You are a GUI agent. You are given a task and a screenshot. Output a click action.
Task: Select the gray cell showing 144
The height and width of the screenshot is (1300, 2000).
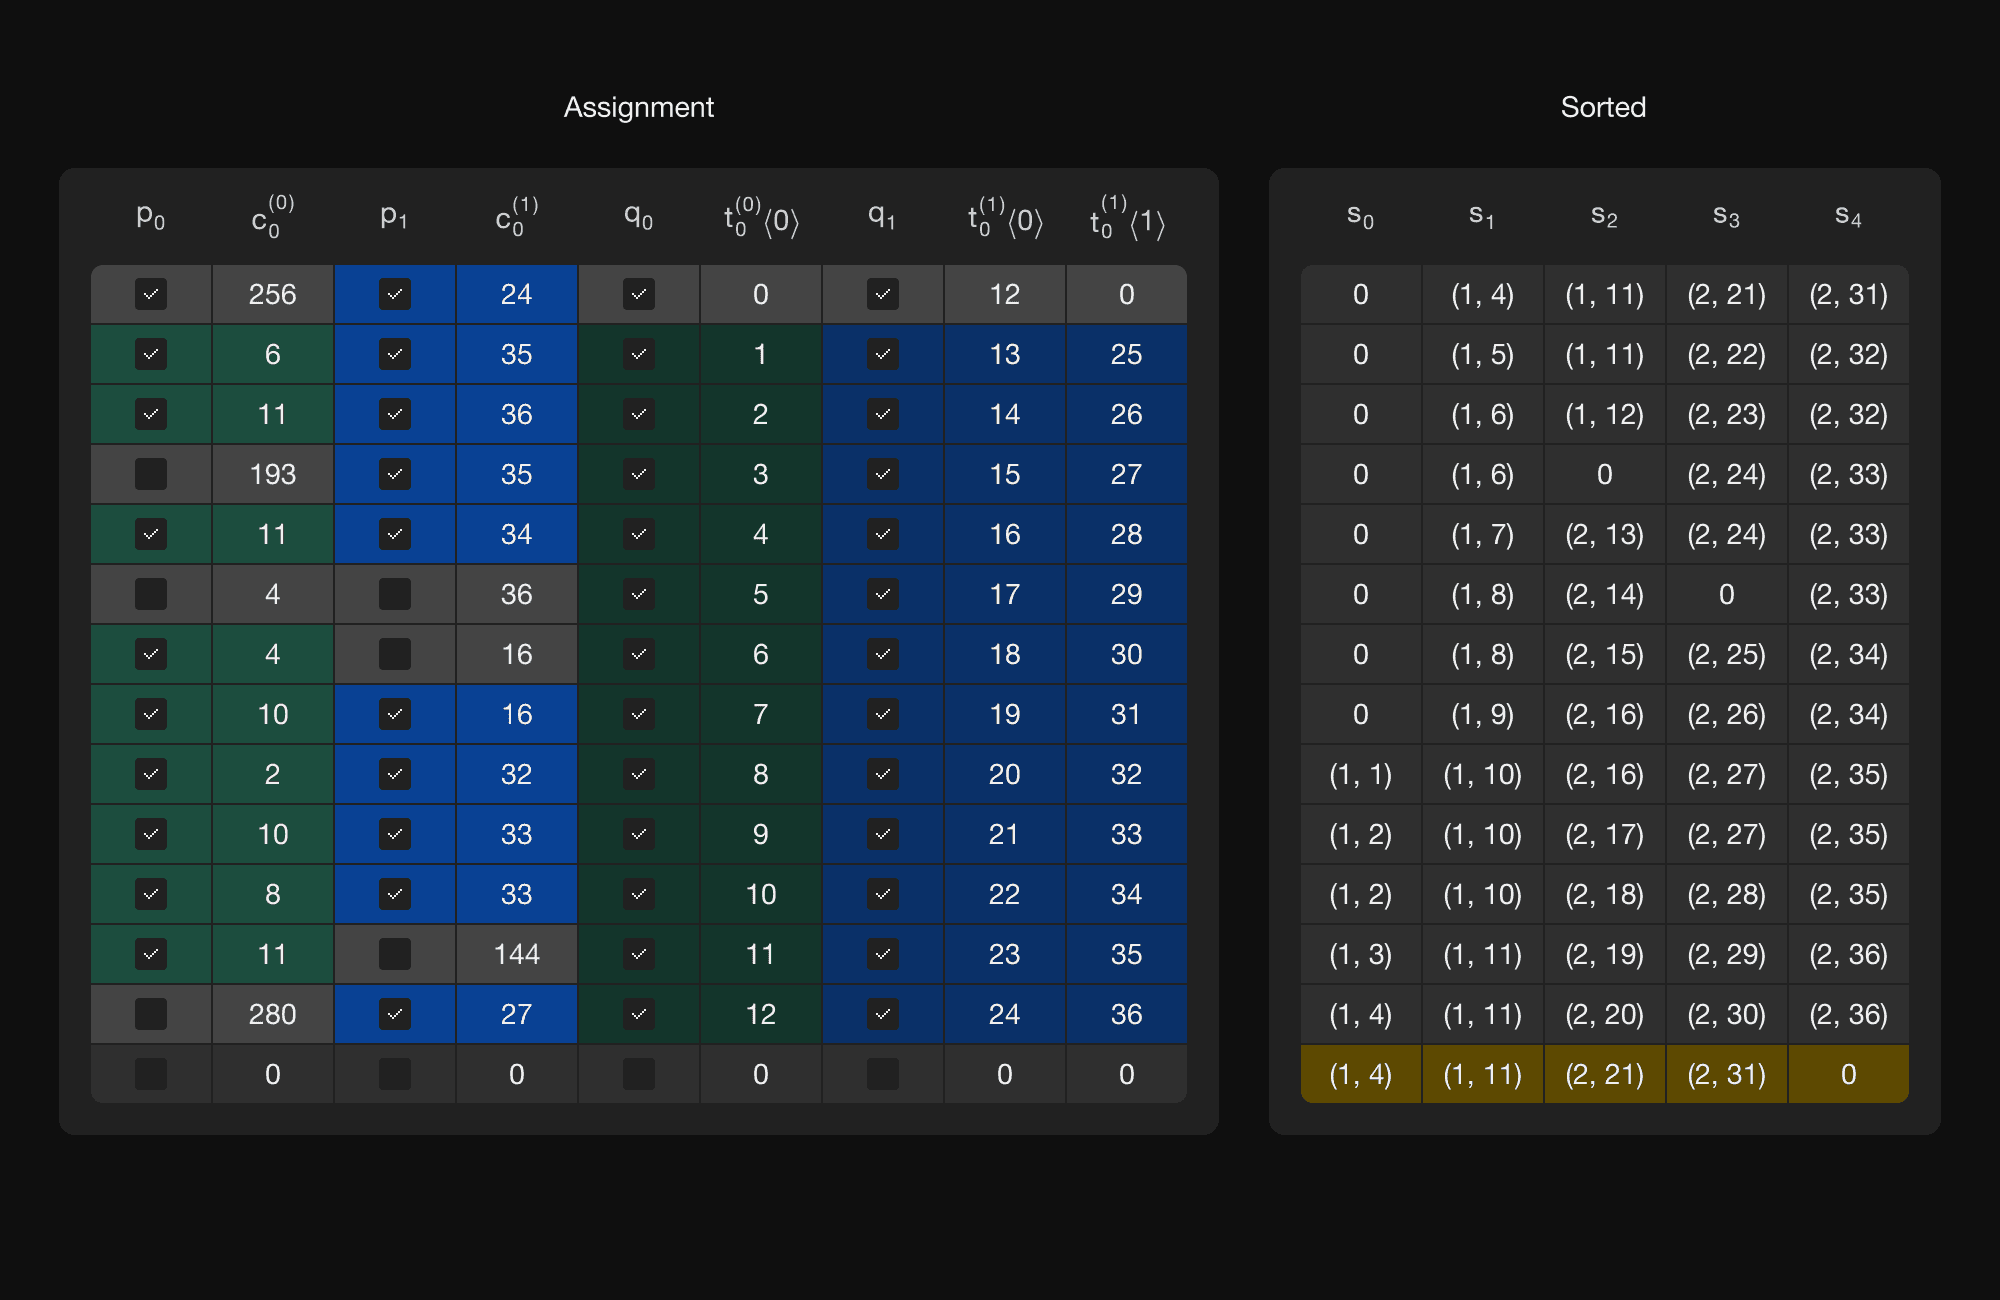pos(516,954)
